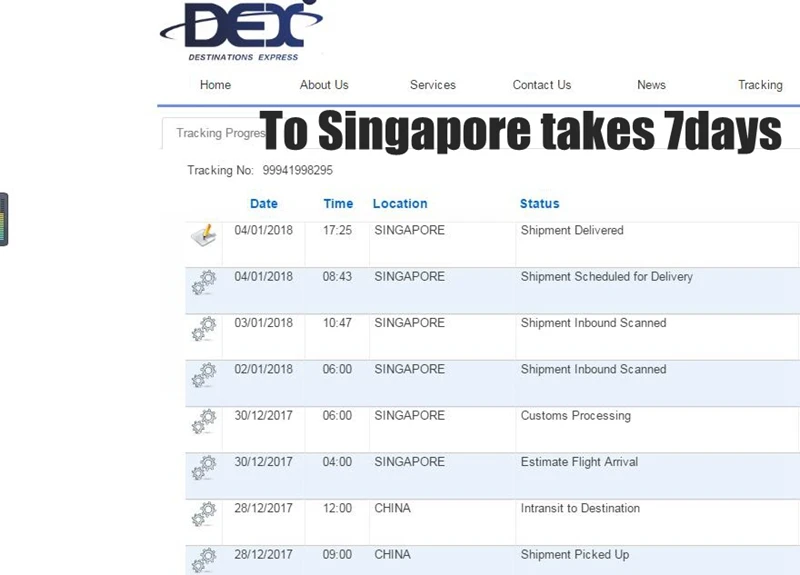Select Shipment Inbound Scanned on 02/01/2018
This screenshot has width=800, height=575.
click(x=593, y=369)
